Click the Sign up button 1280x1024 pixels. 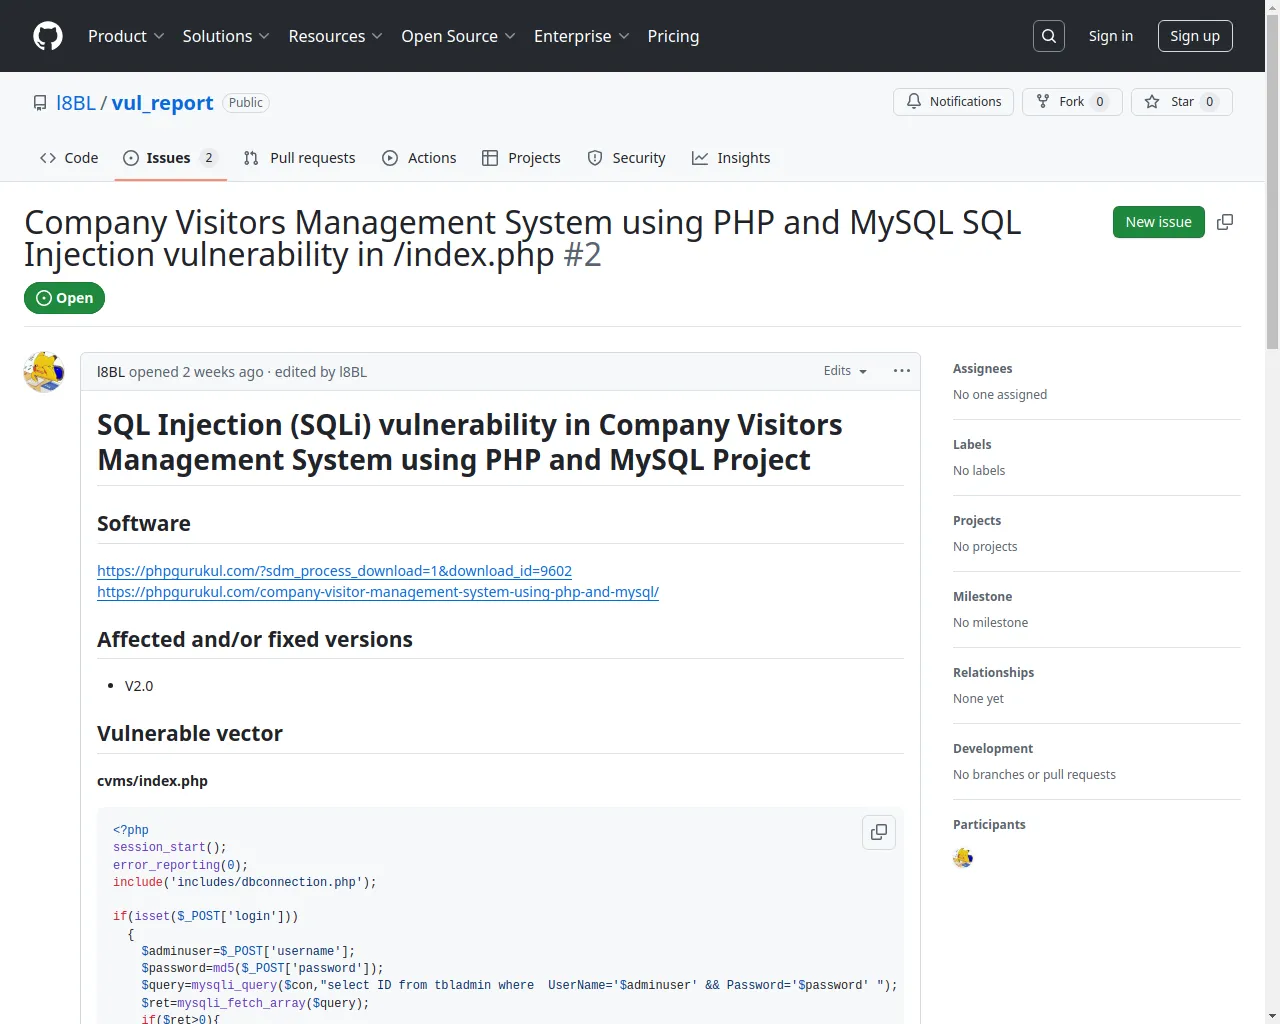[x=1195, y=36]
